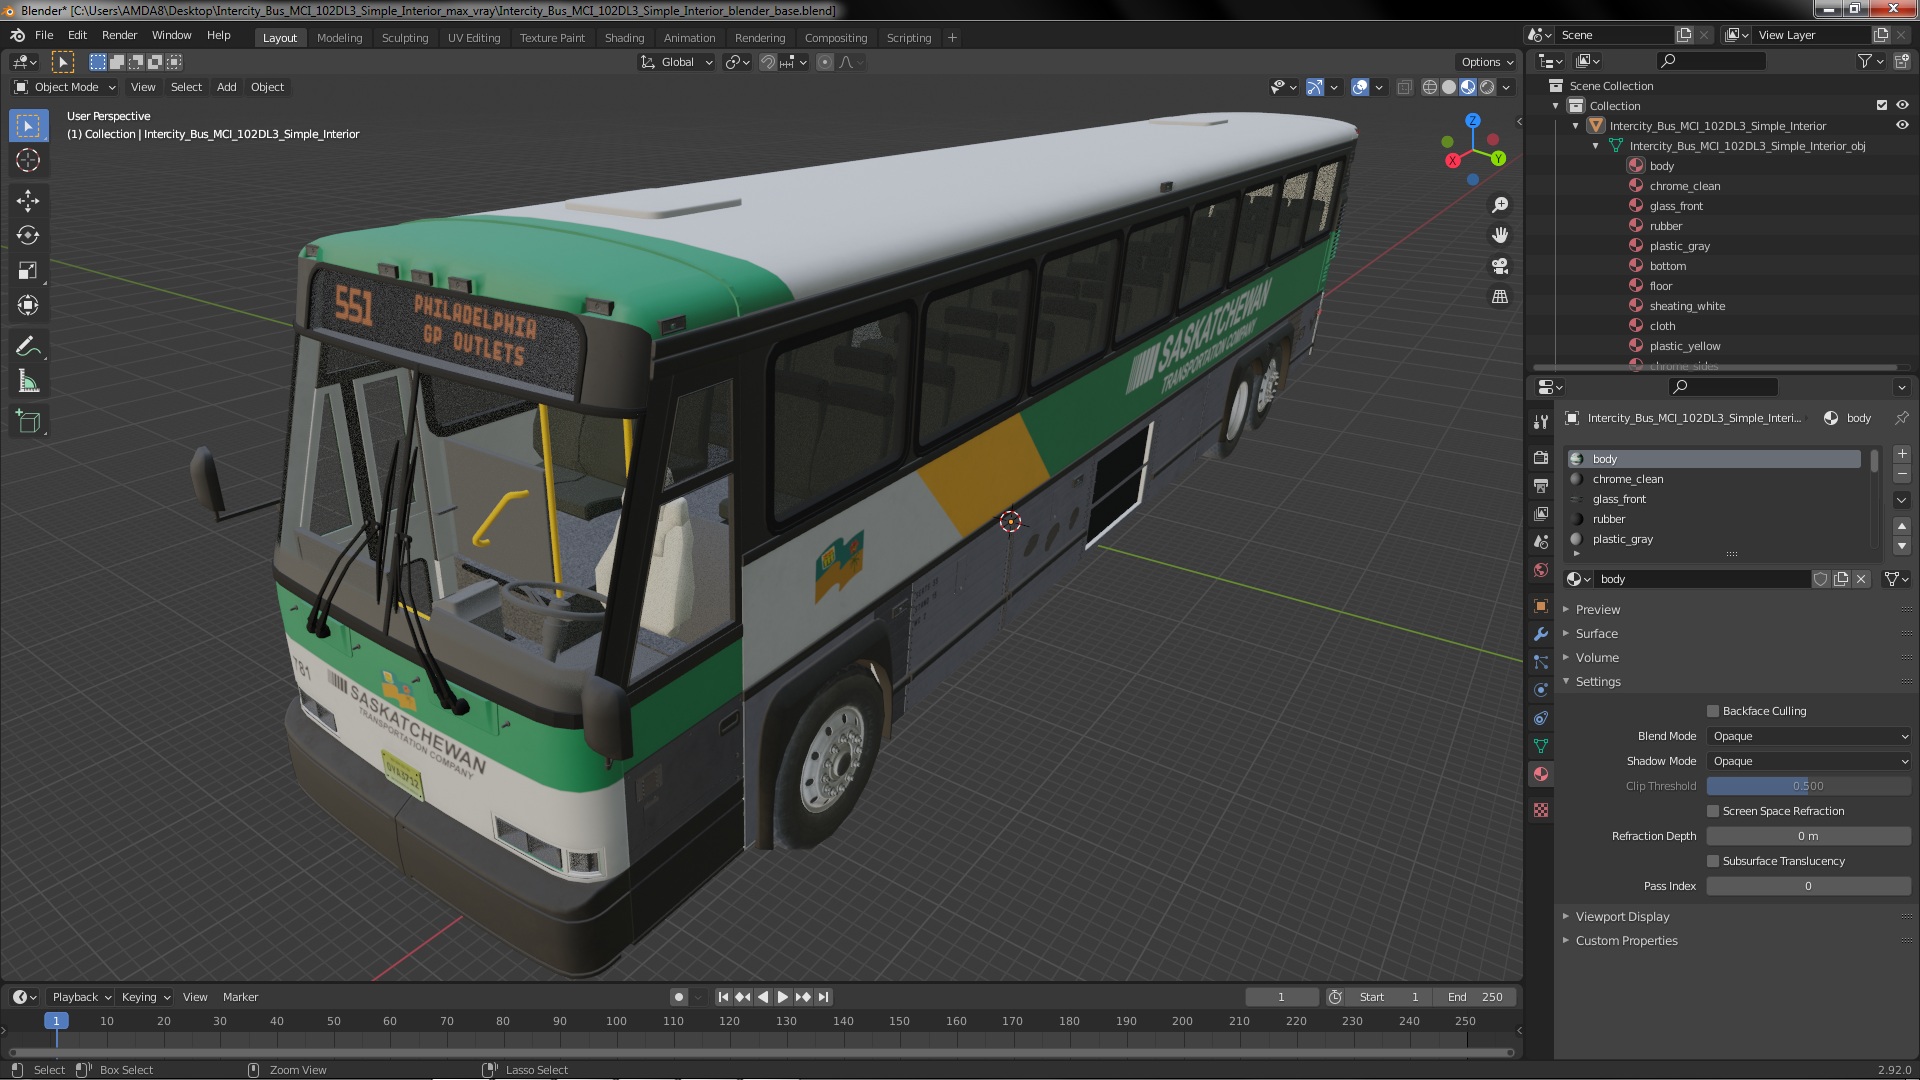Screen dimensions: 1920x1080
Task: Activate the Move tool
Action: pos(28,201)
